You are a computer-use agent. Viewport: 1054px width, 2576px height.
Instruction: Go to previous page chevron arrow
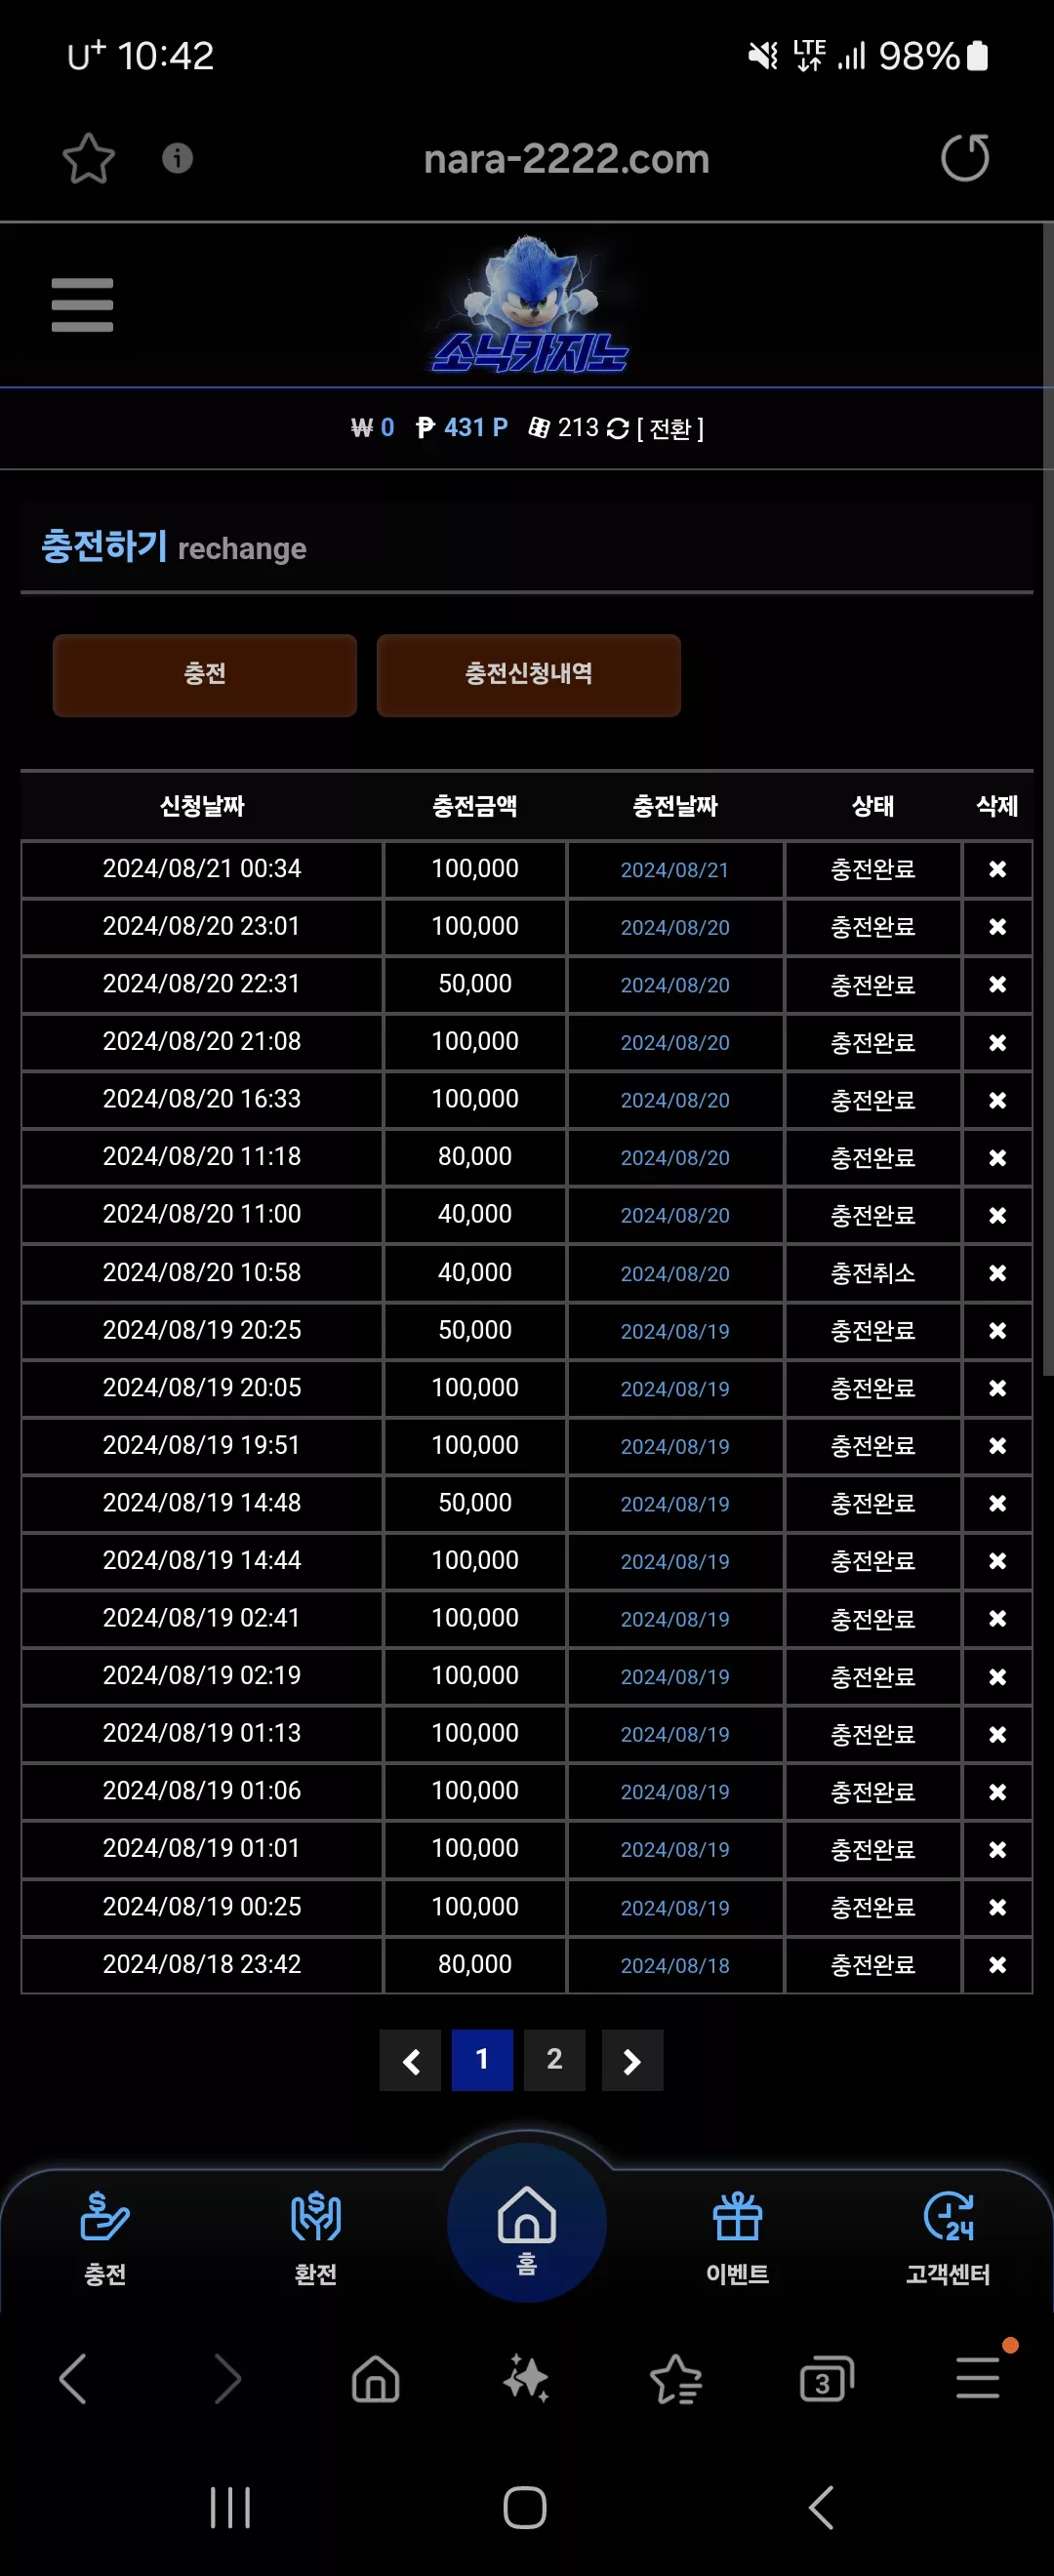(410, 2060)
